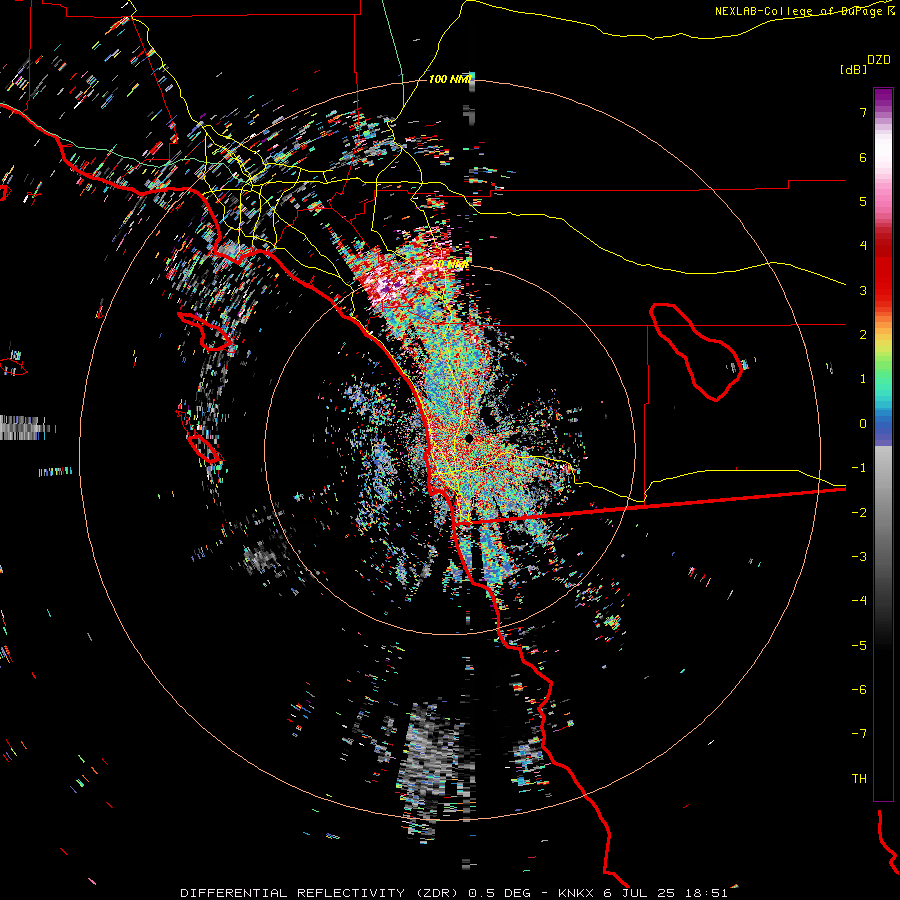
Task: Click the -1 value on color scale
Action: [x=859, y=468]
